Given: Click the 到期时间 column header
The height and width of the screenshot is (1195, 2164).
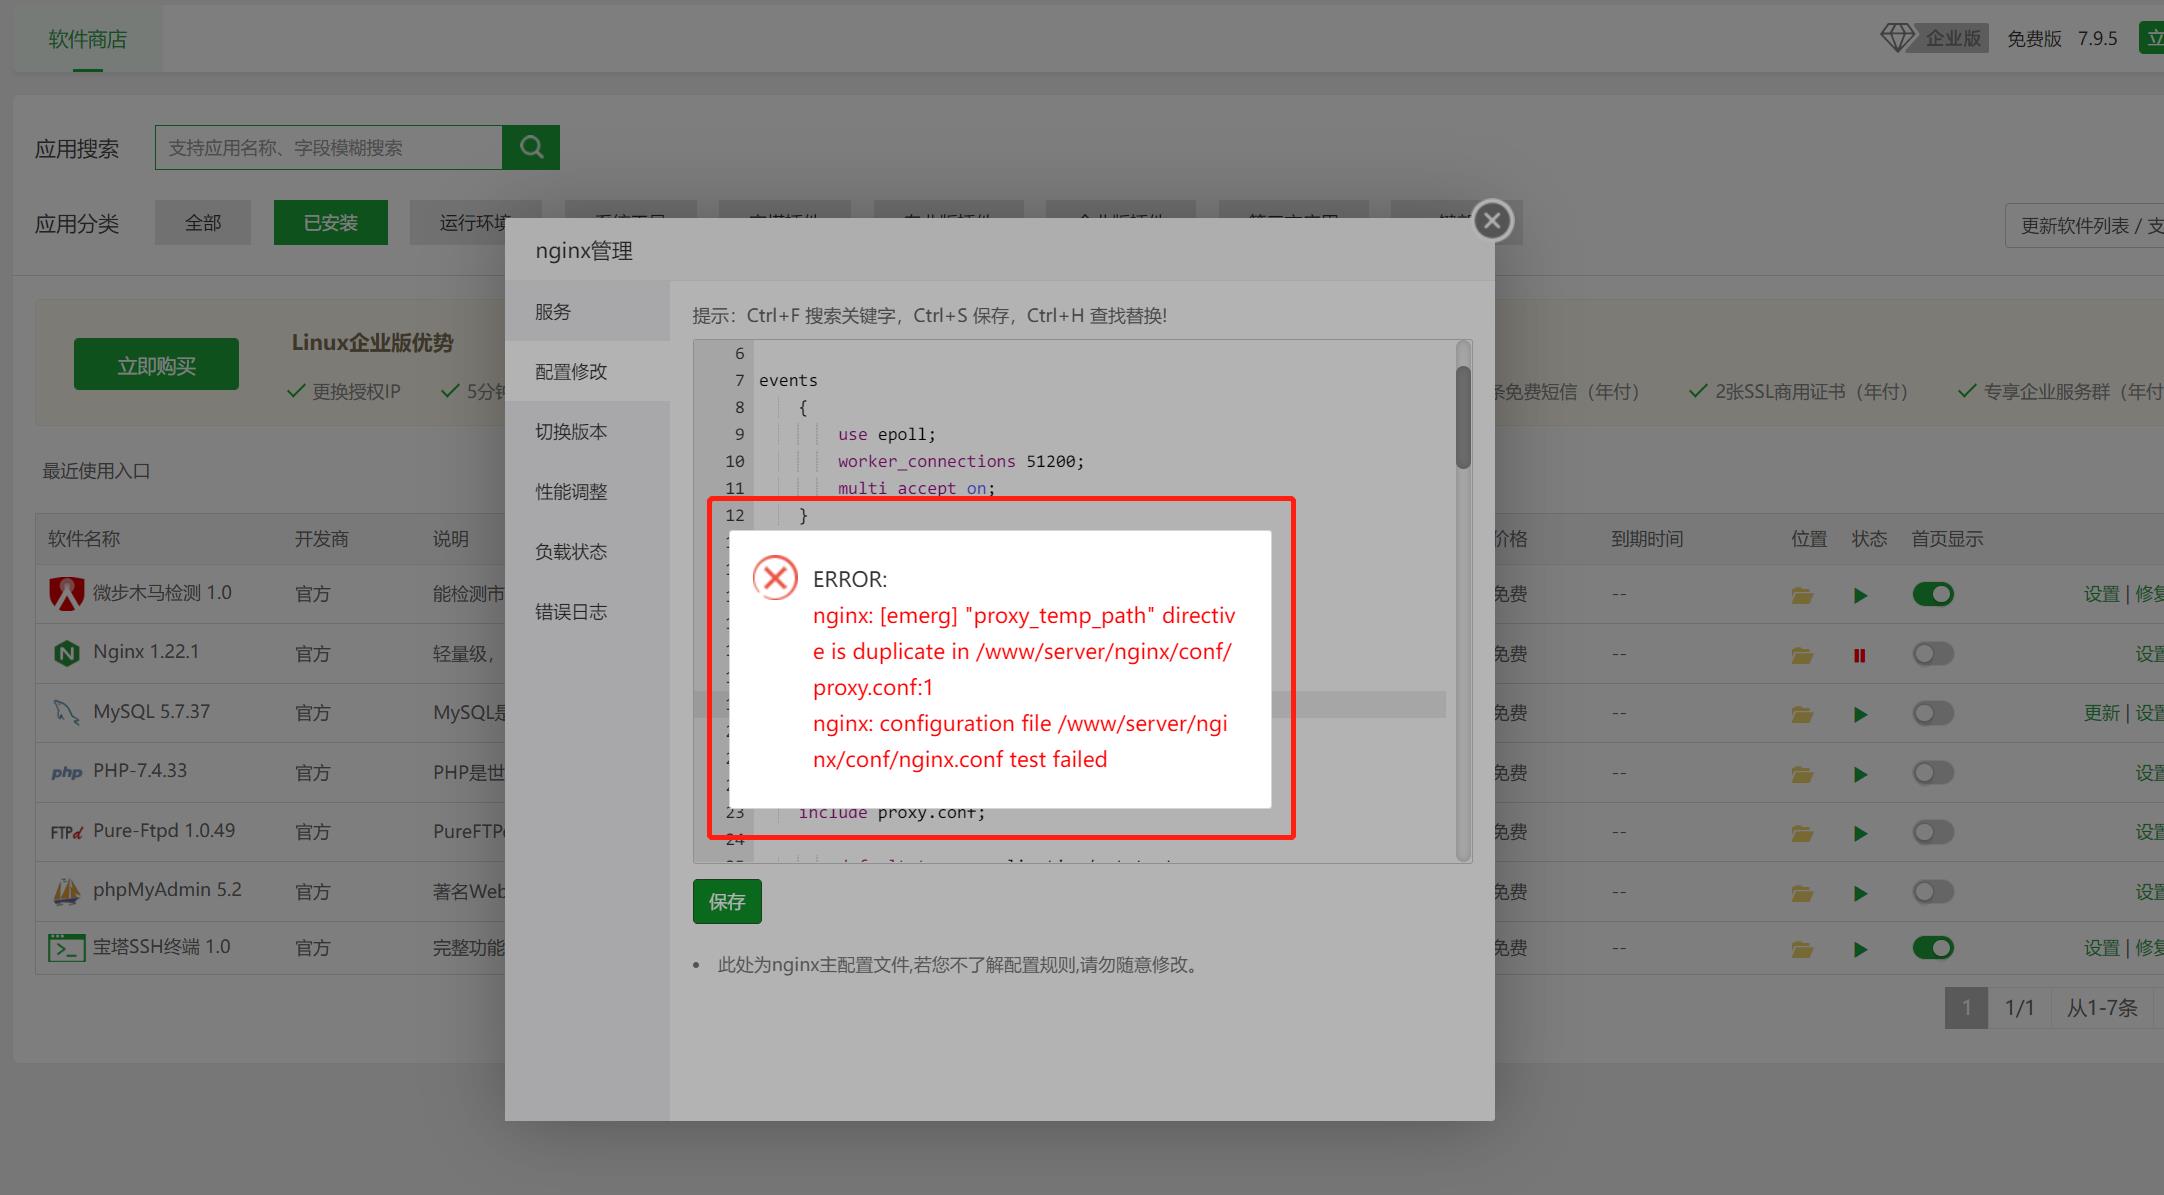Looking at the screenshot, I should [x=1647, y=539].
